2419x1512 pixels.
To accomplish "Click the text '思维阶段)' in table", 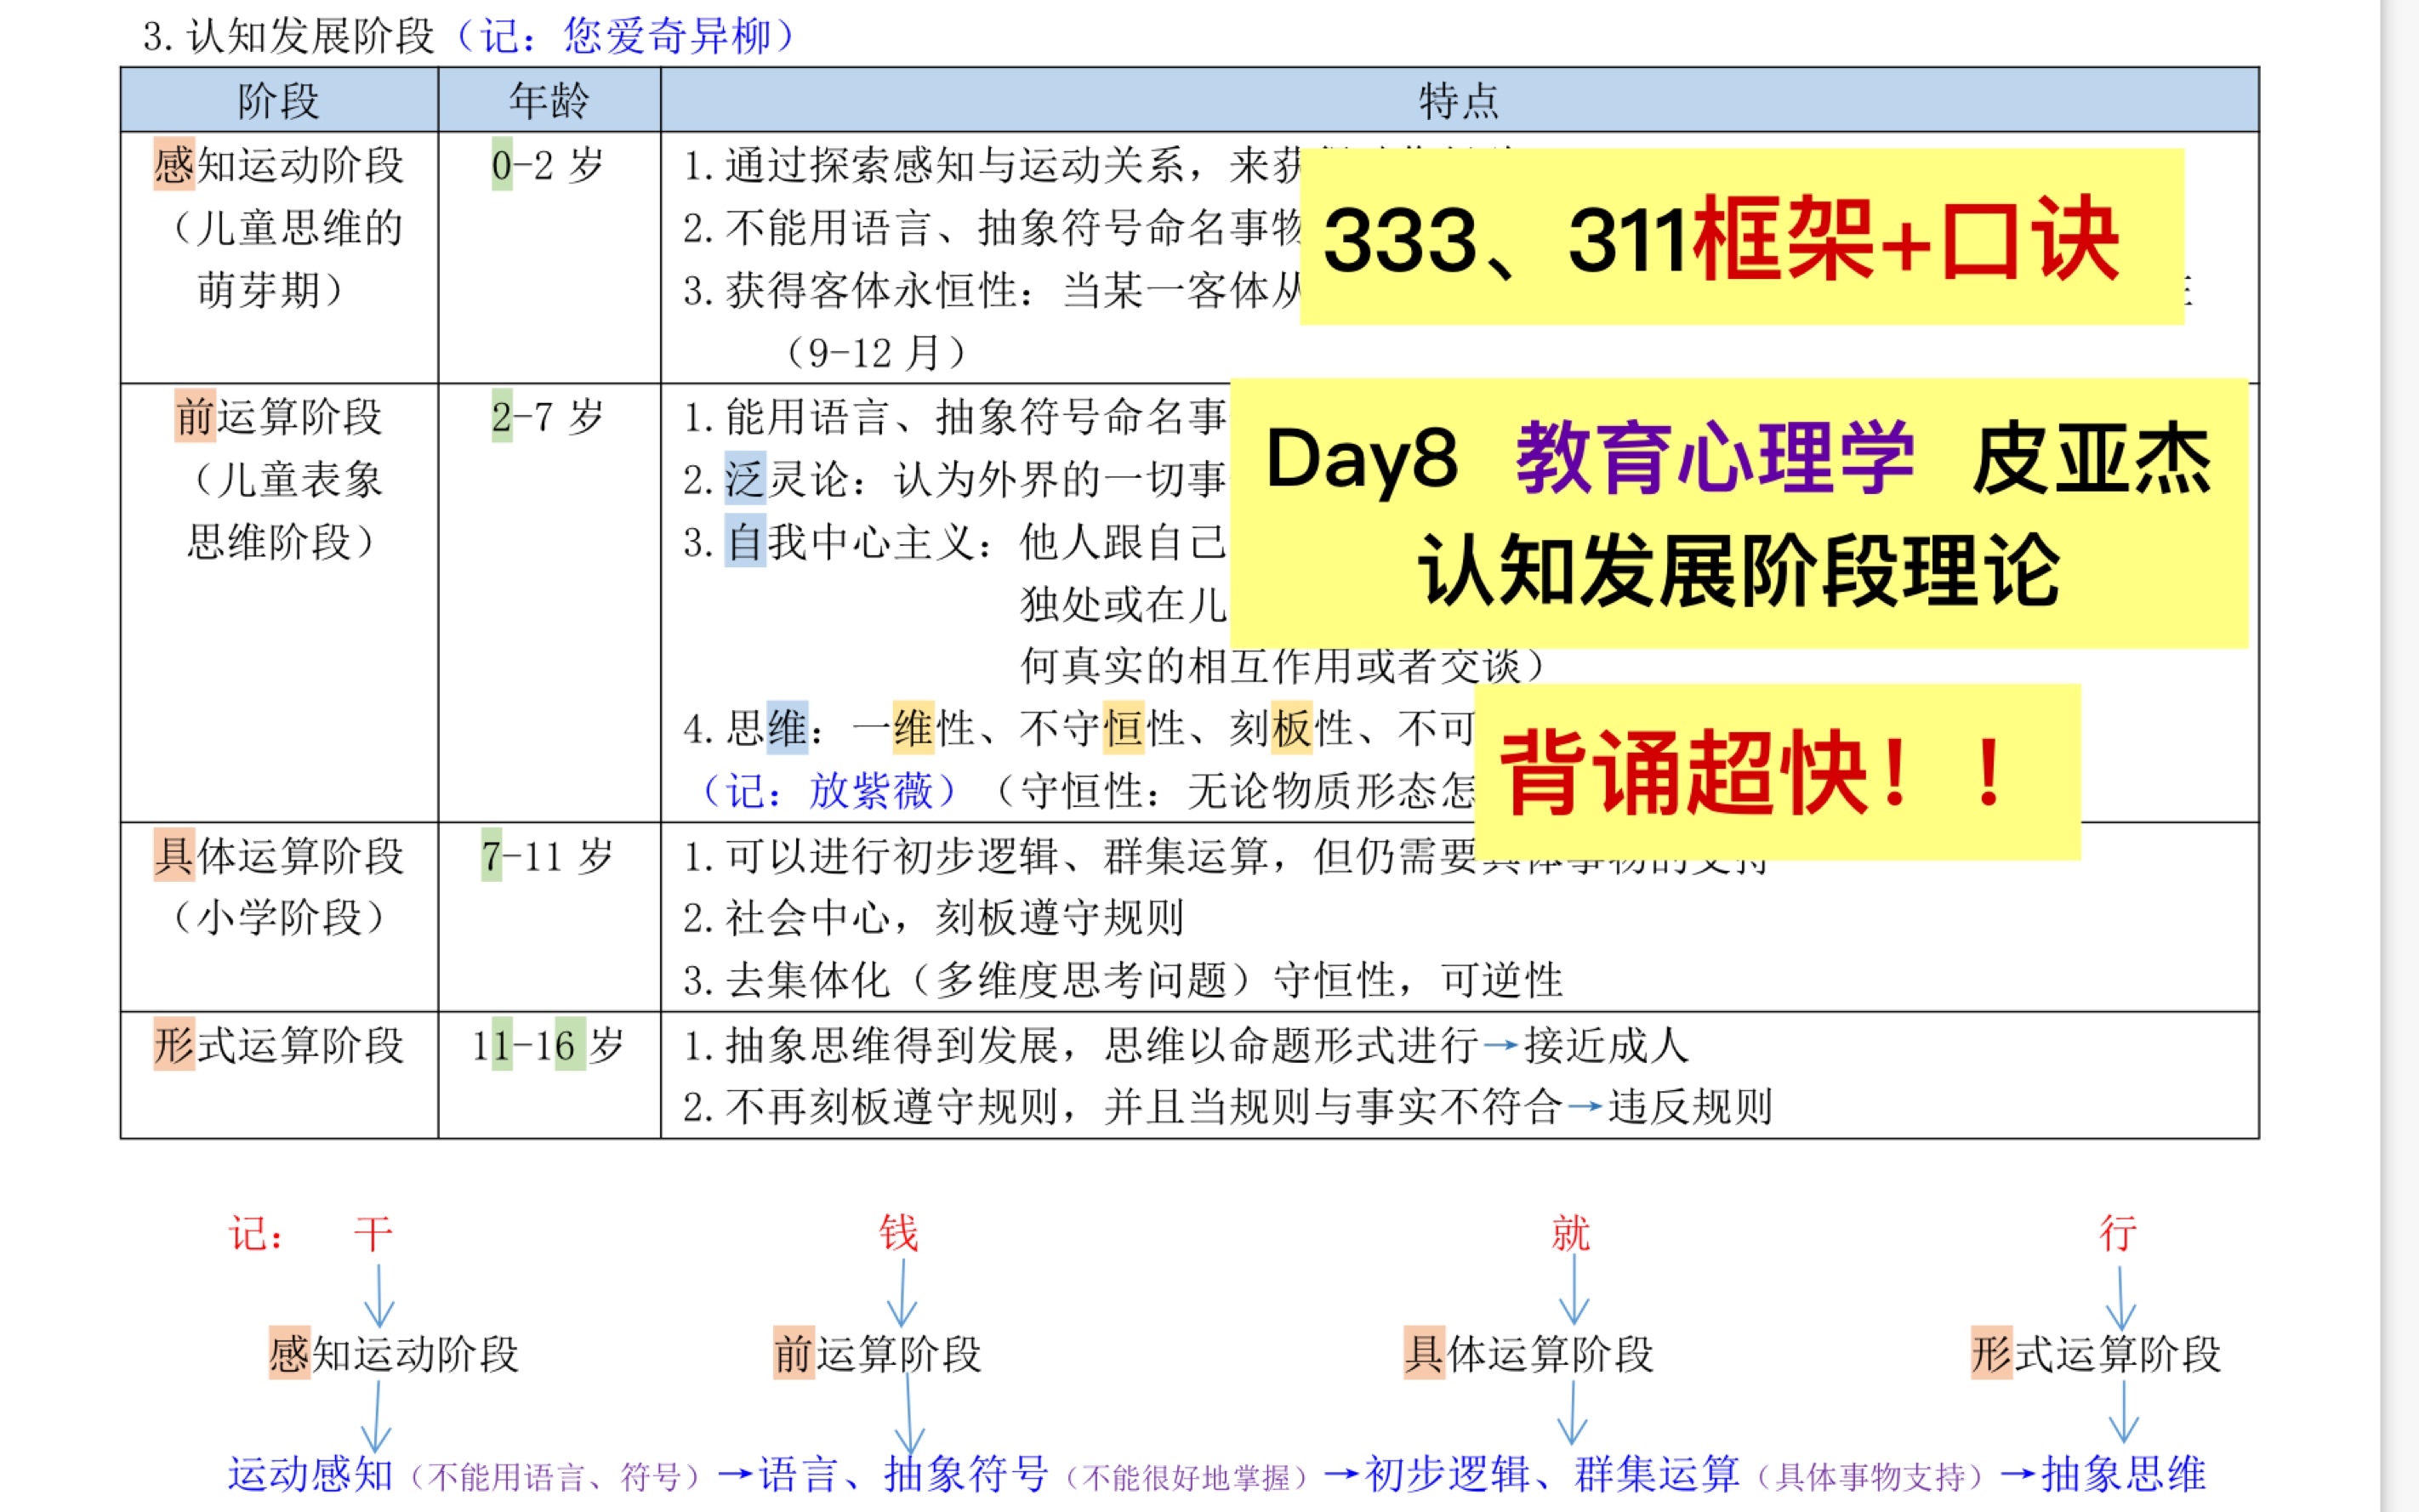I will 281,542.
